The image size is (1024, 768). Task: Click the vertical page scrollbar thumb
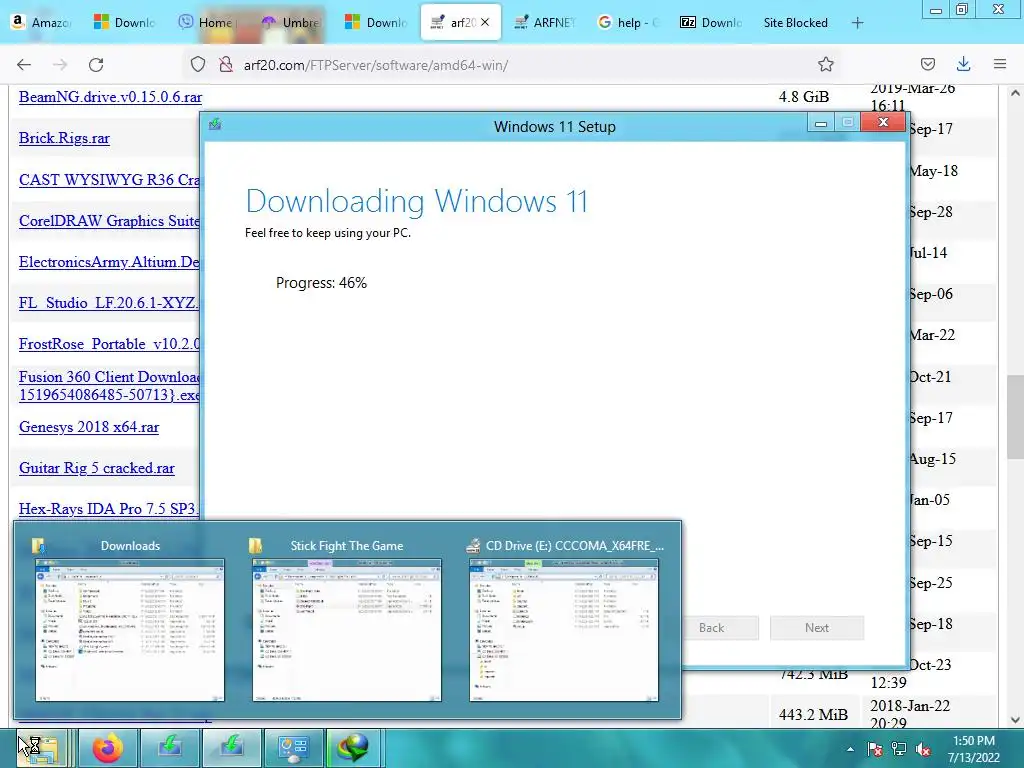coord(1015,417)
